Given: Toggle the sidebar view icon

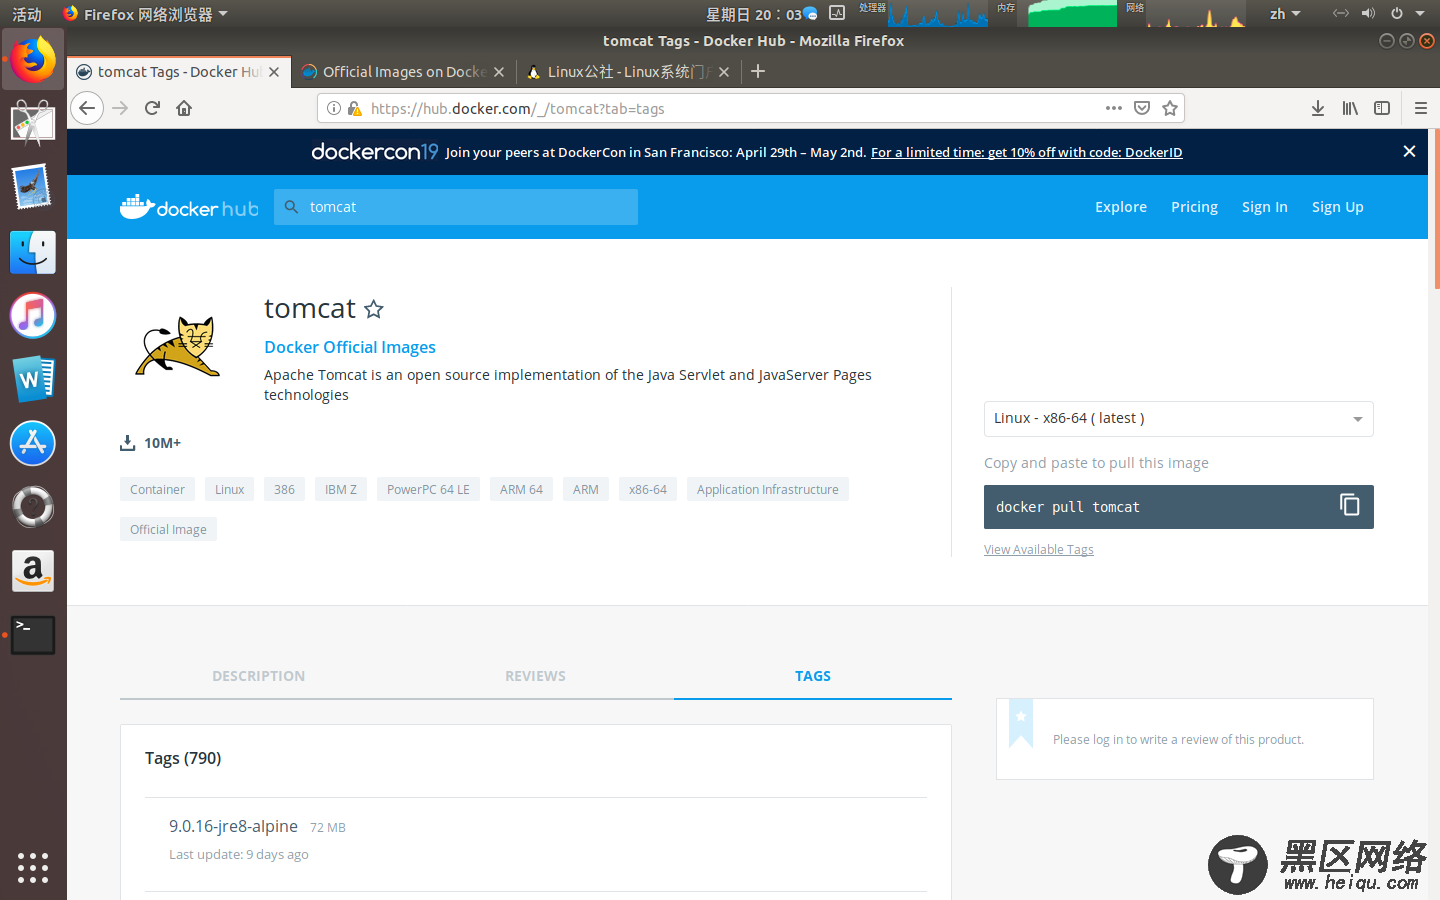Looking at the screenshot, I should 1382,108.
